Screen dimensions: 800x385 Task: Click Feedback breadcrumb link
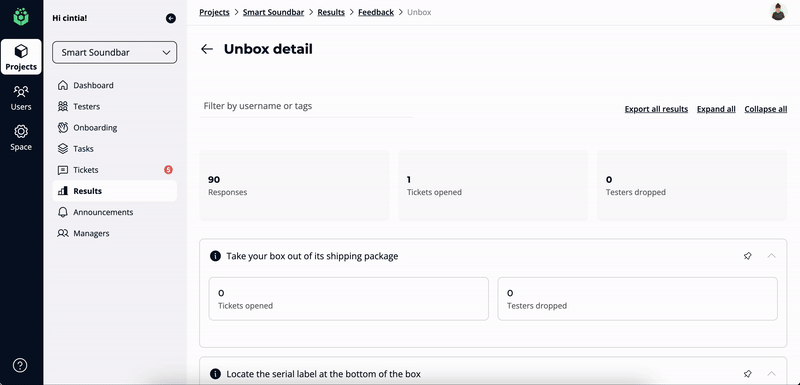coord(376,12)
